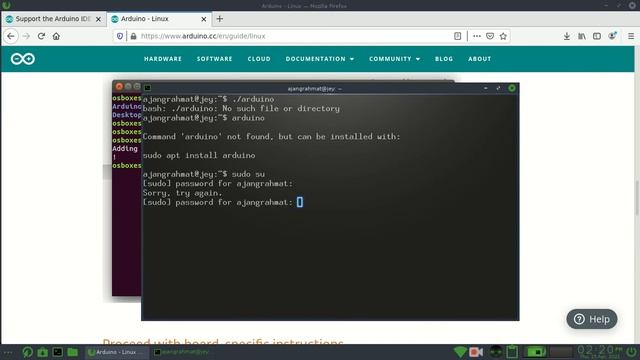Image resolution: width=640 pixels, height=360 pixels.
Task: Open the Firefox library icon
Action: pyautogui.click(x=582, y=36)
